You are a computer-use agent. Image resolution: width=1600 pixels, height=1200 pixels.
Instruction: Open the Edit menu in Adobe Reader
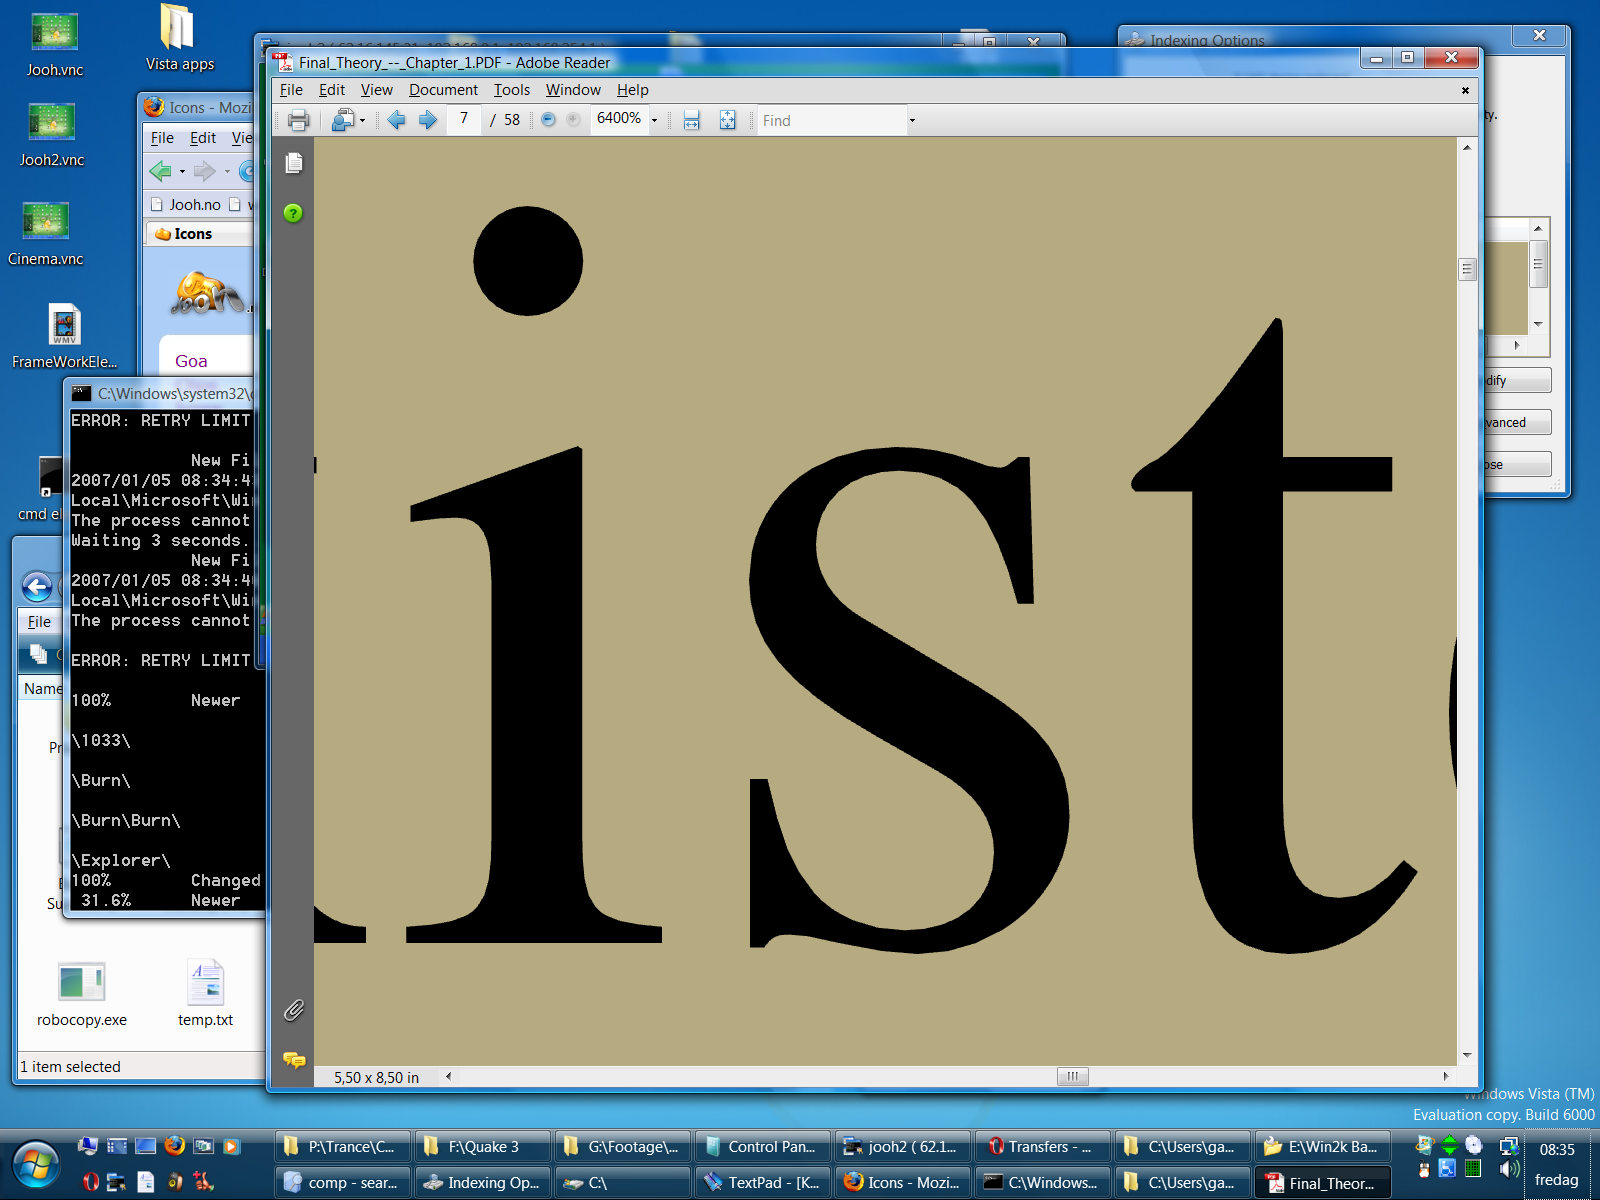(x=332, y=90)
